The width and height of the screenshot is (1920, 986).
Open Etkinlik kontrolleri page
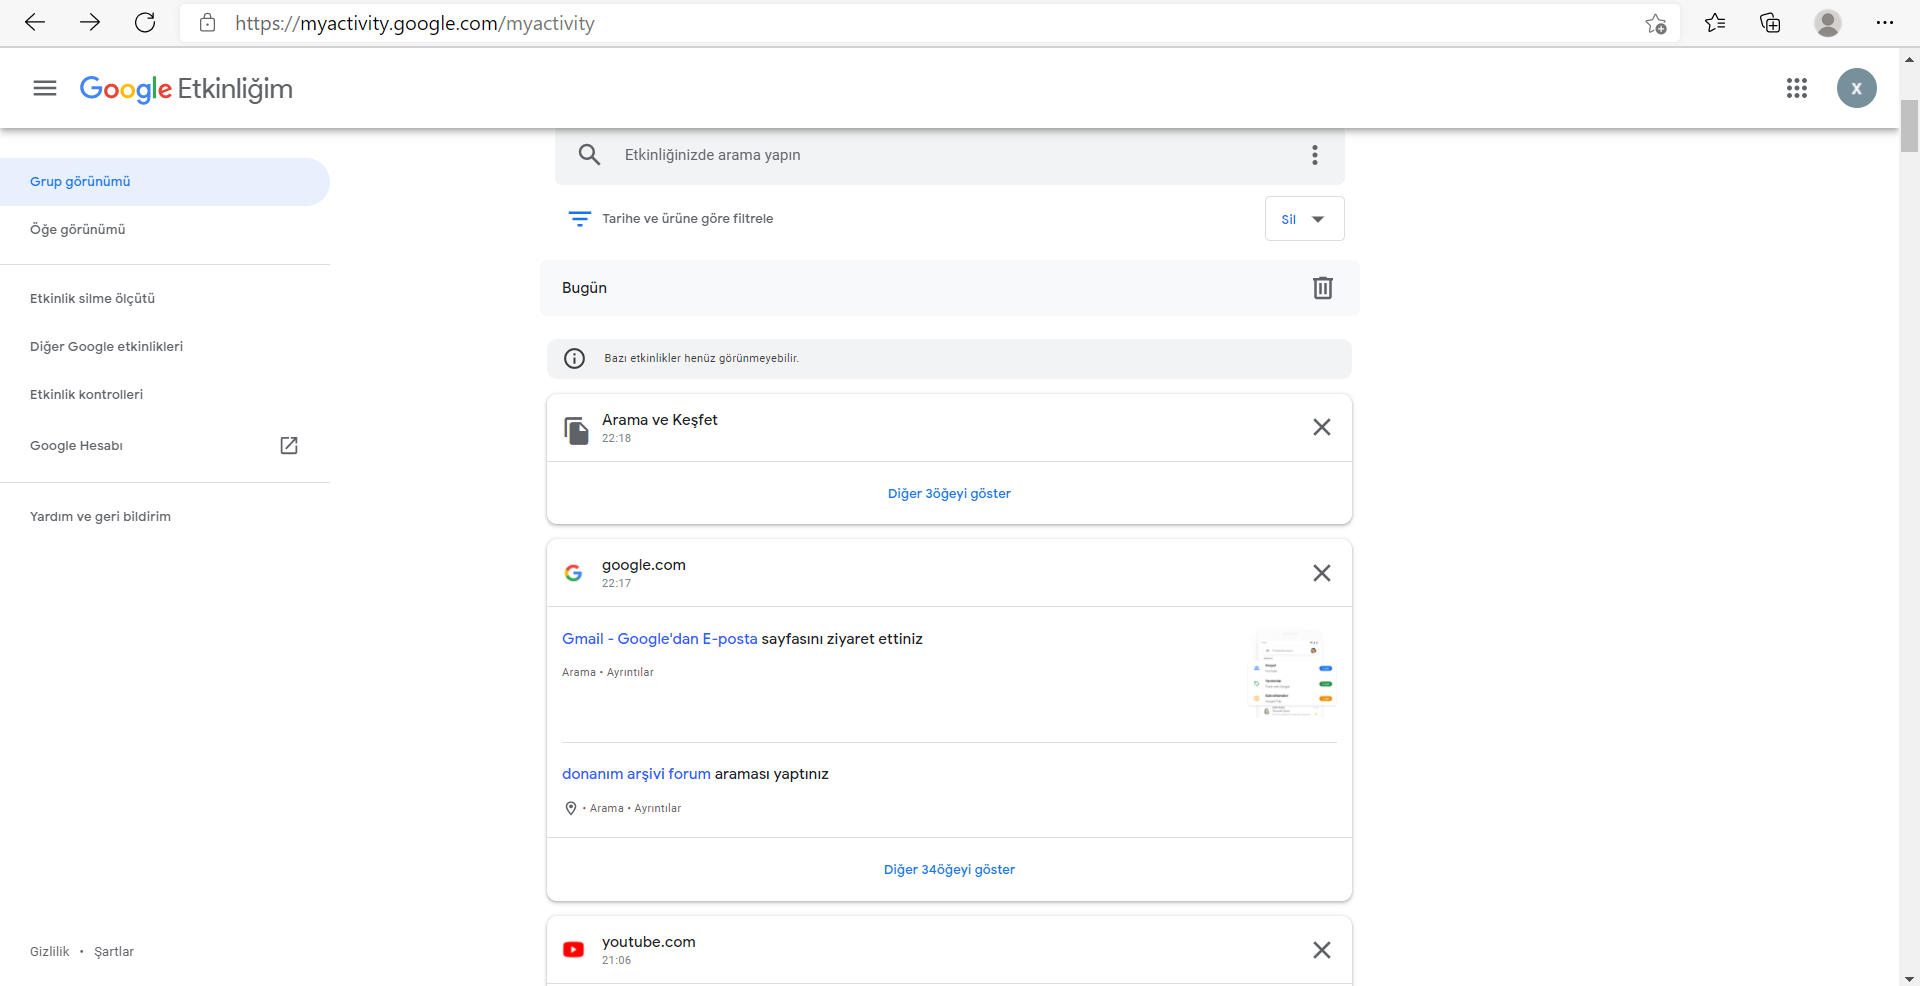pos(86,395)
